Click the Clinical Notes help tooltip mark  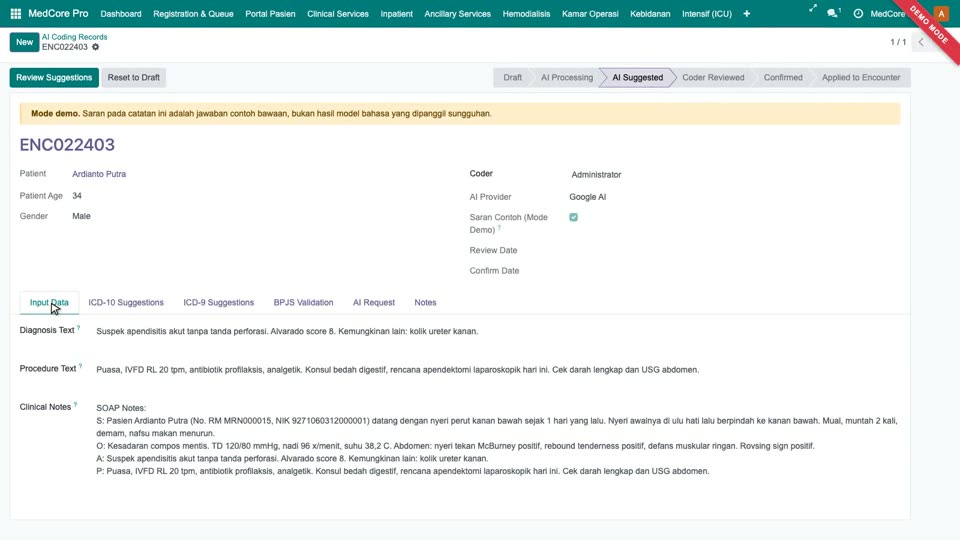pos(75,405)
